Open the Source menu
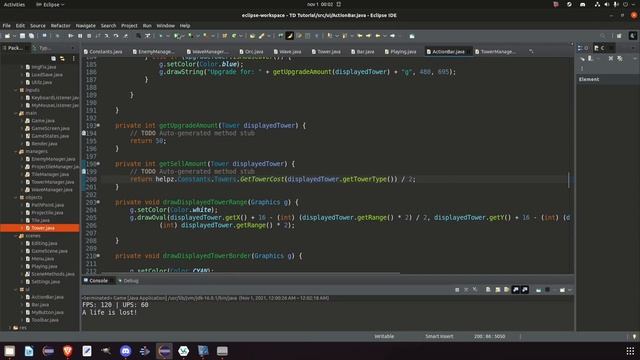The image size is (640, 360). 38,25
